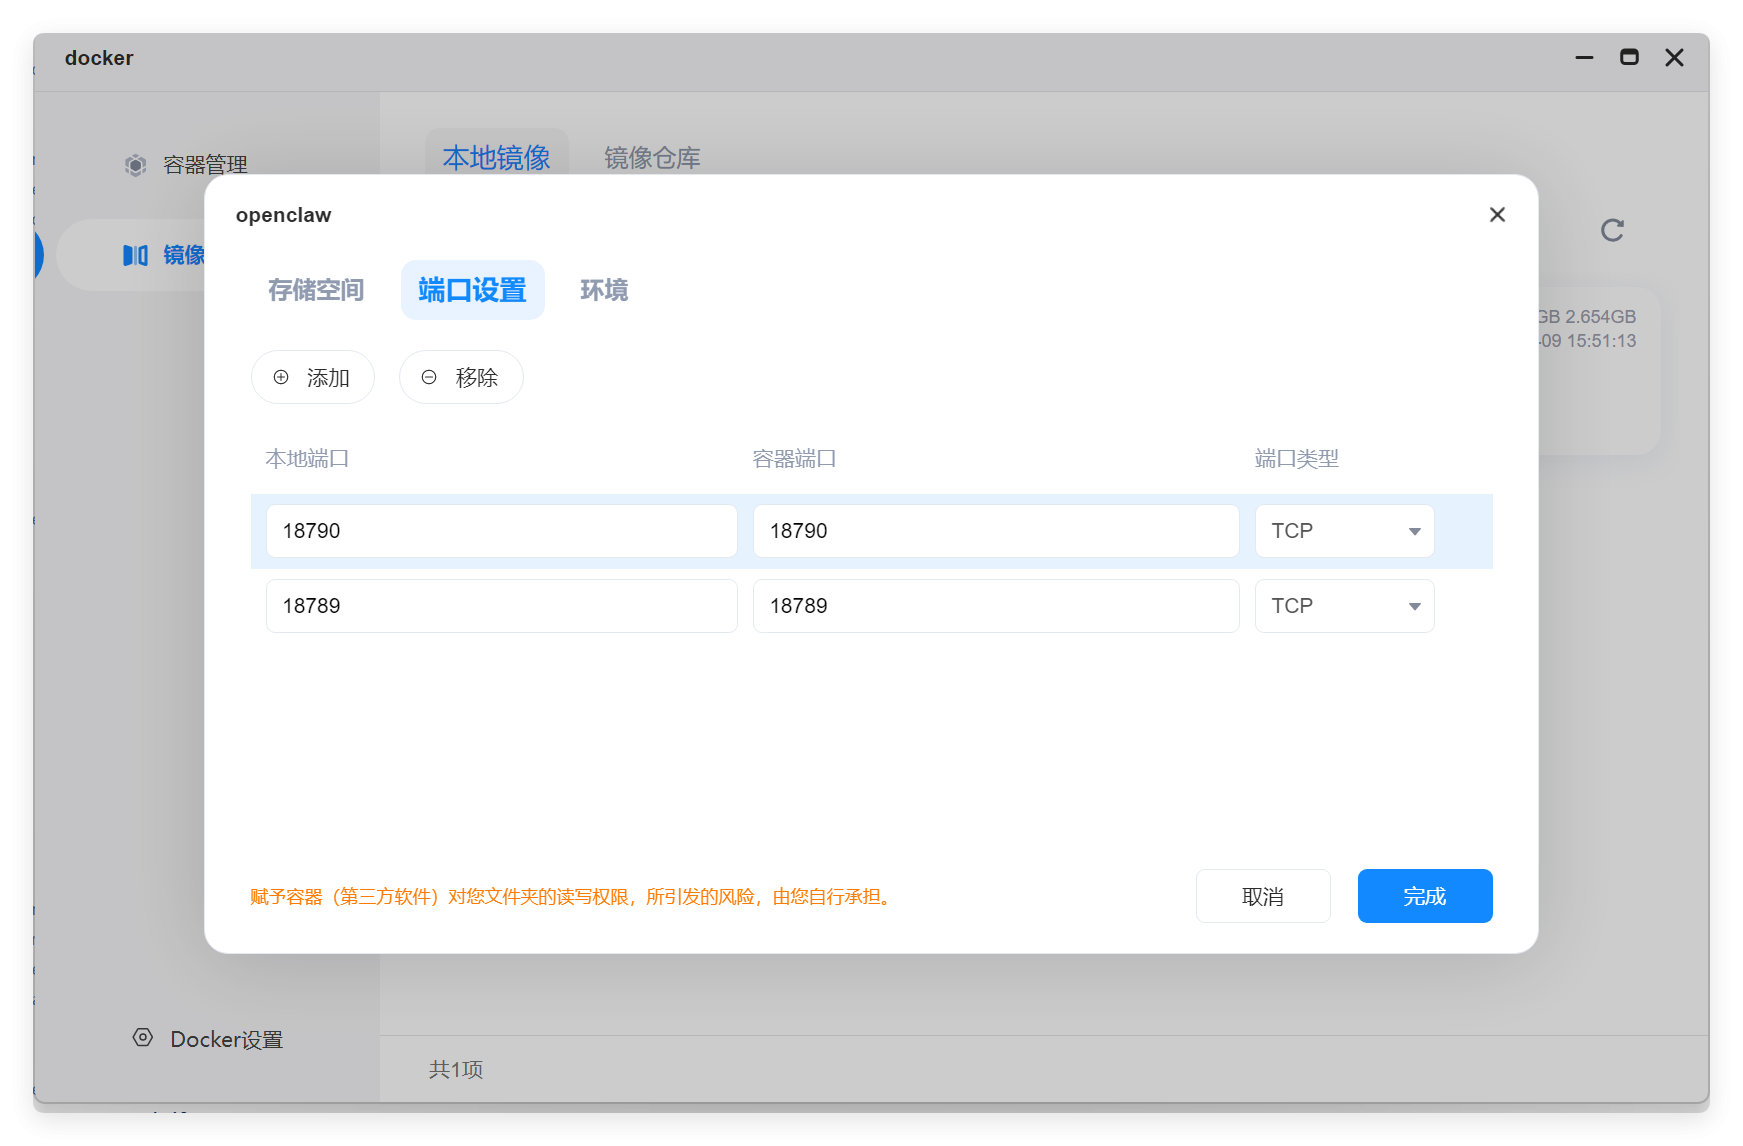1743x1146 pixels.
Task: Click the plus icon to add port
Action: [281, 377]
